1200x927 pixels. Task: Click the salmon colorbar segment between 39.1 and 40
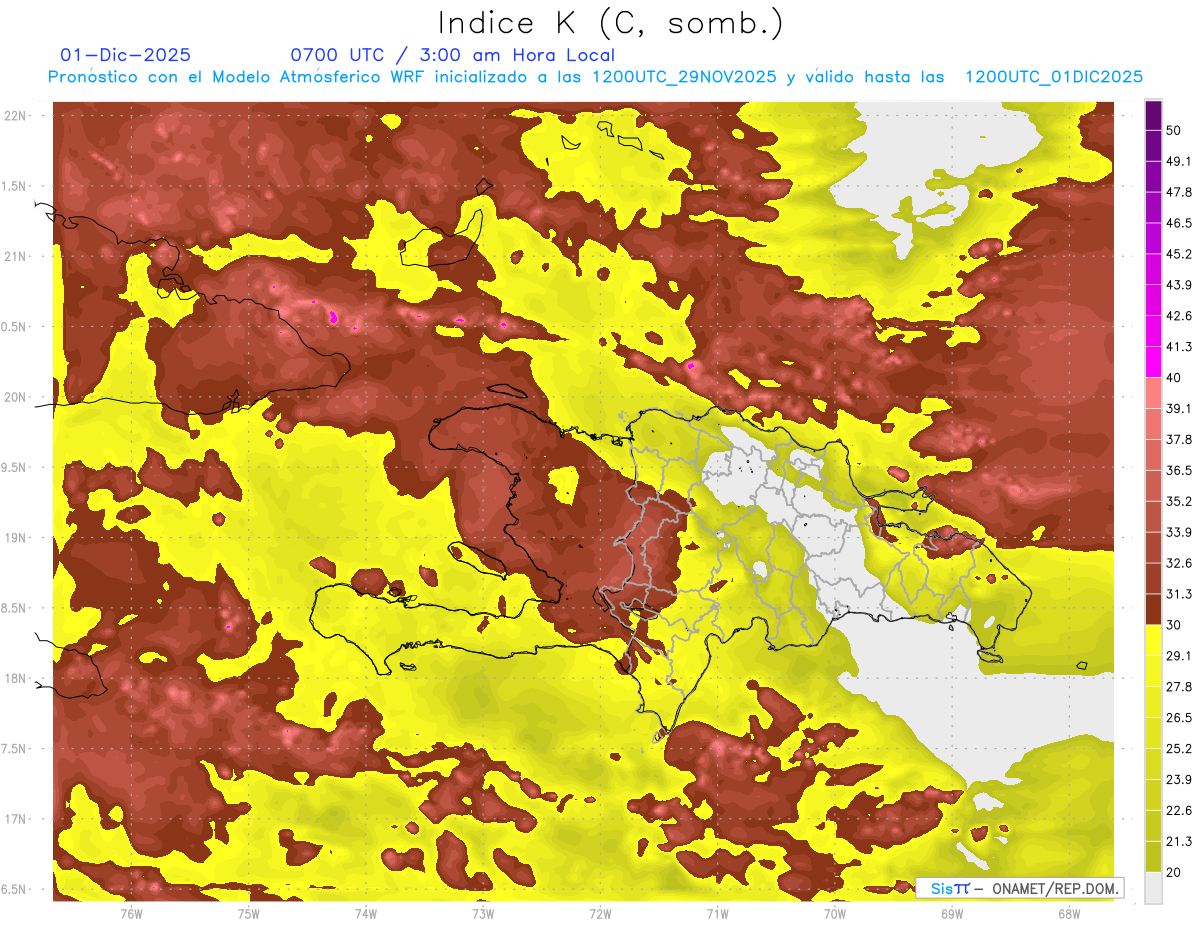[x=1153, y=393]
